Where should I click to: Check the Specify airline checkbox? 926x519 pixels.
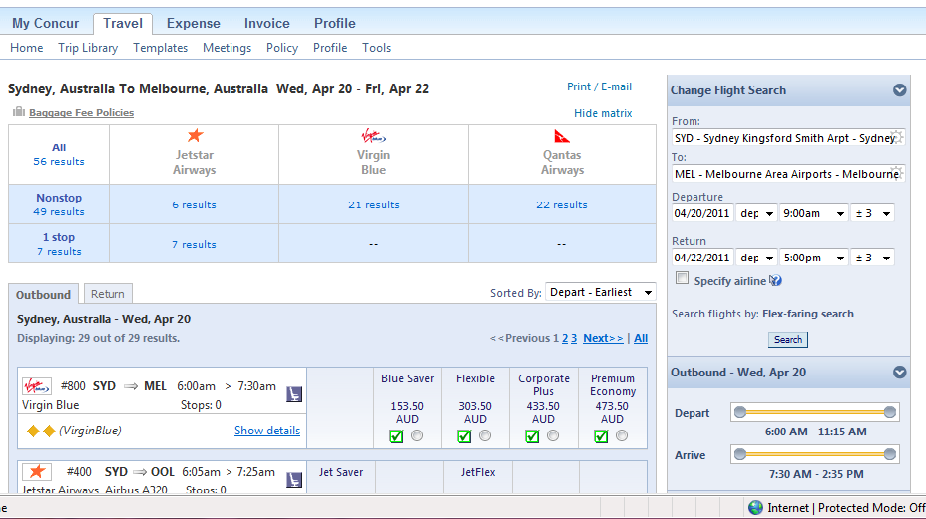pos(683,278)
